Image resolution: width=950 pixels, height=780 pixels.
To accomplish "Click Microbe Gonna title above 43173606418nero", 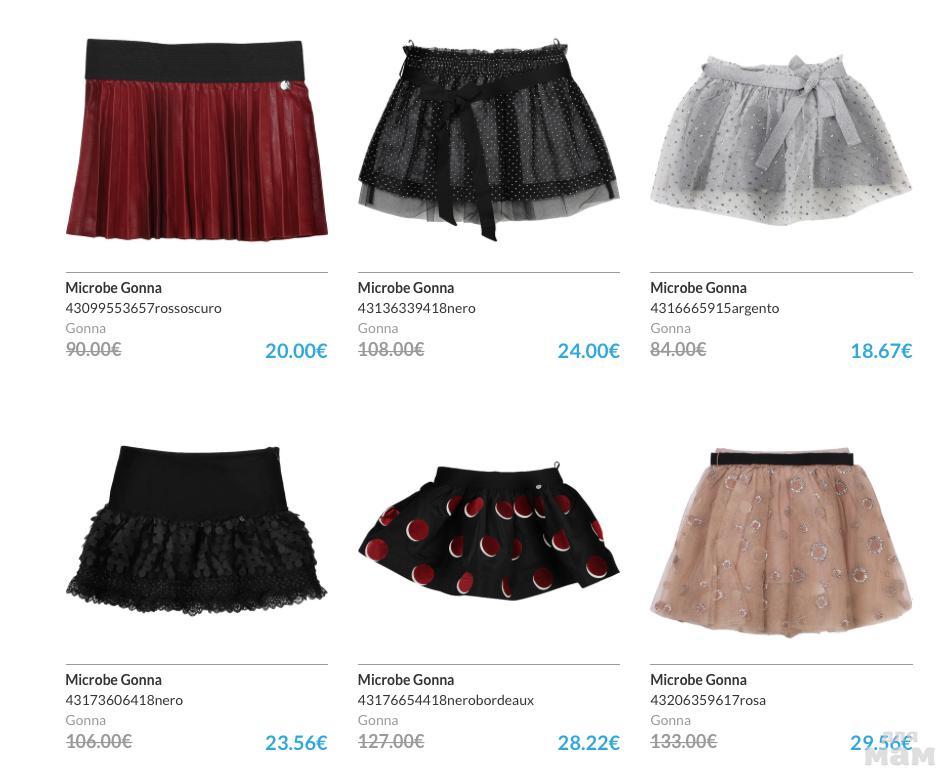I will [x=113, y=680].
